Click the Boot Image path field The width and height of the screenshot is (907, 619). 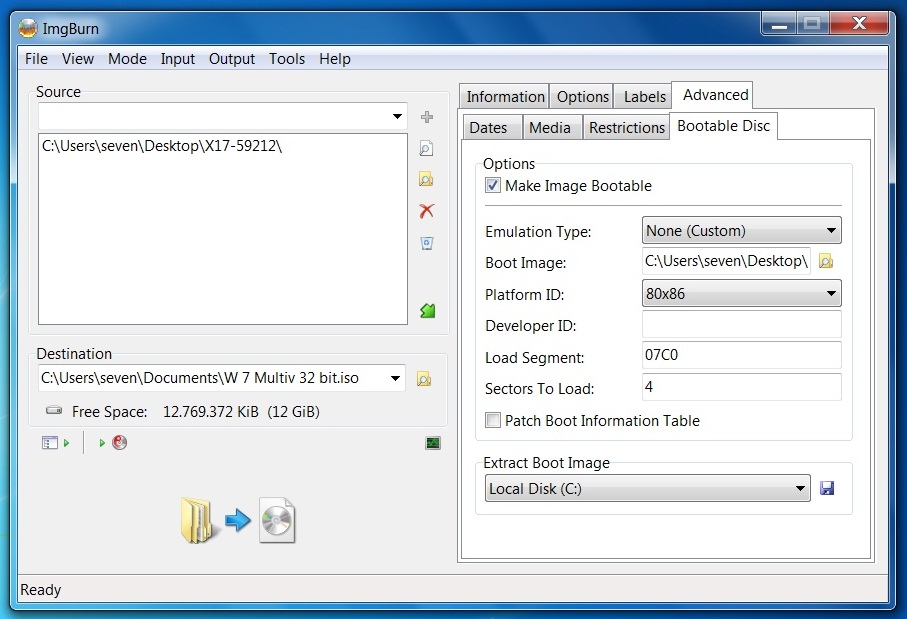click(726, 261)
